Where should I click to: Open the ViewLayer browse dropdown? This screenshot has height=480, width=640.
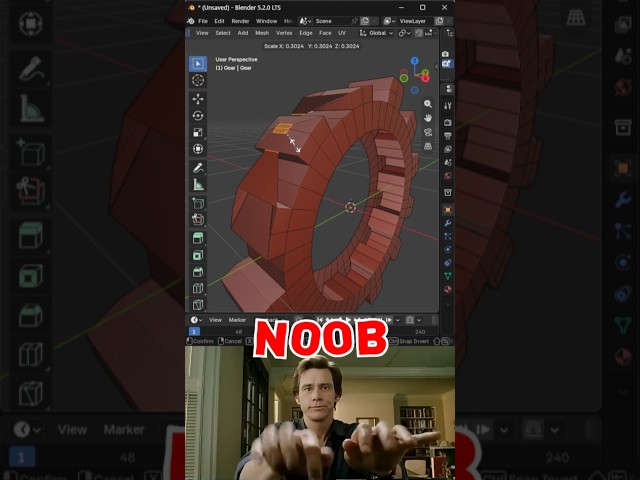coord(389,21)
